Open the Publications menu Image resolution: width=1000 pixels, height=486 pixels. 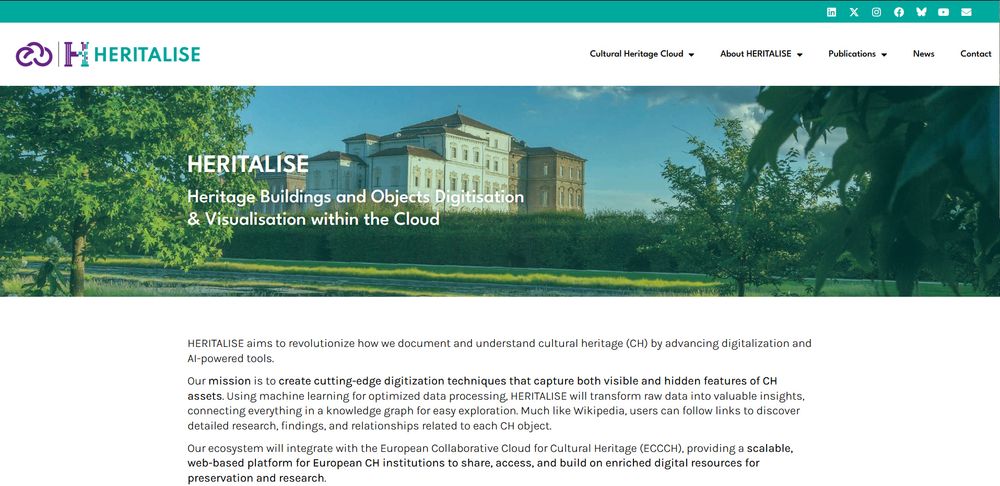coord(852,54)
